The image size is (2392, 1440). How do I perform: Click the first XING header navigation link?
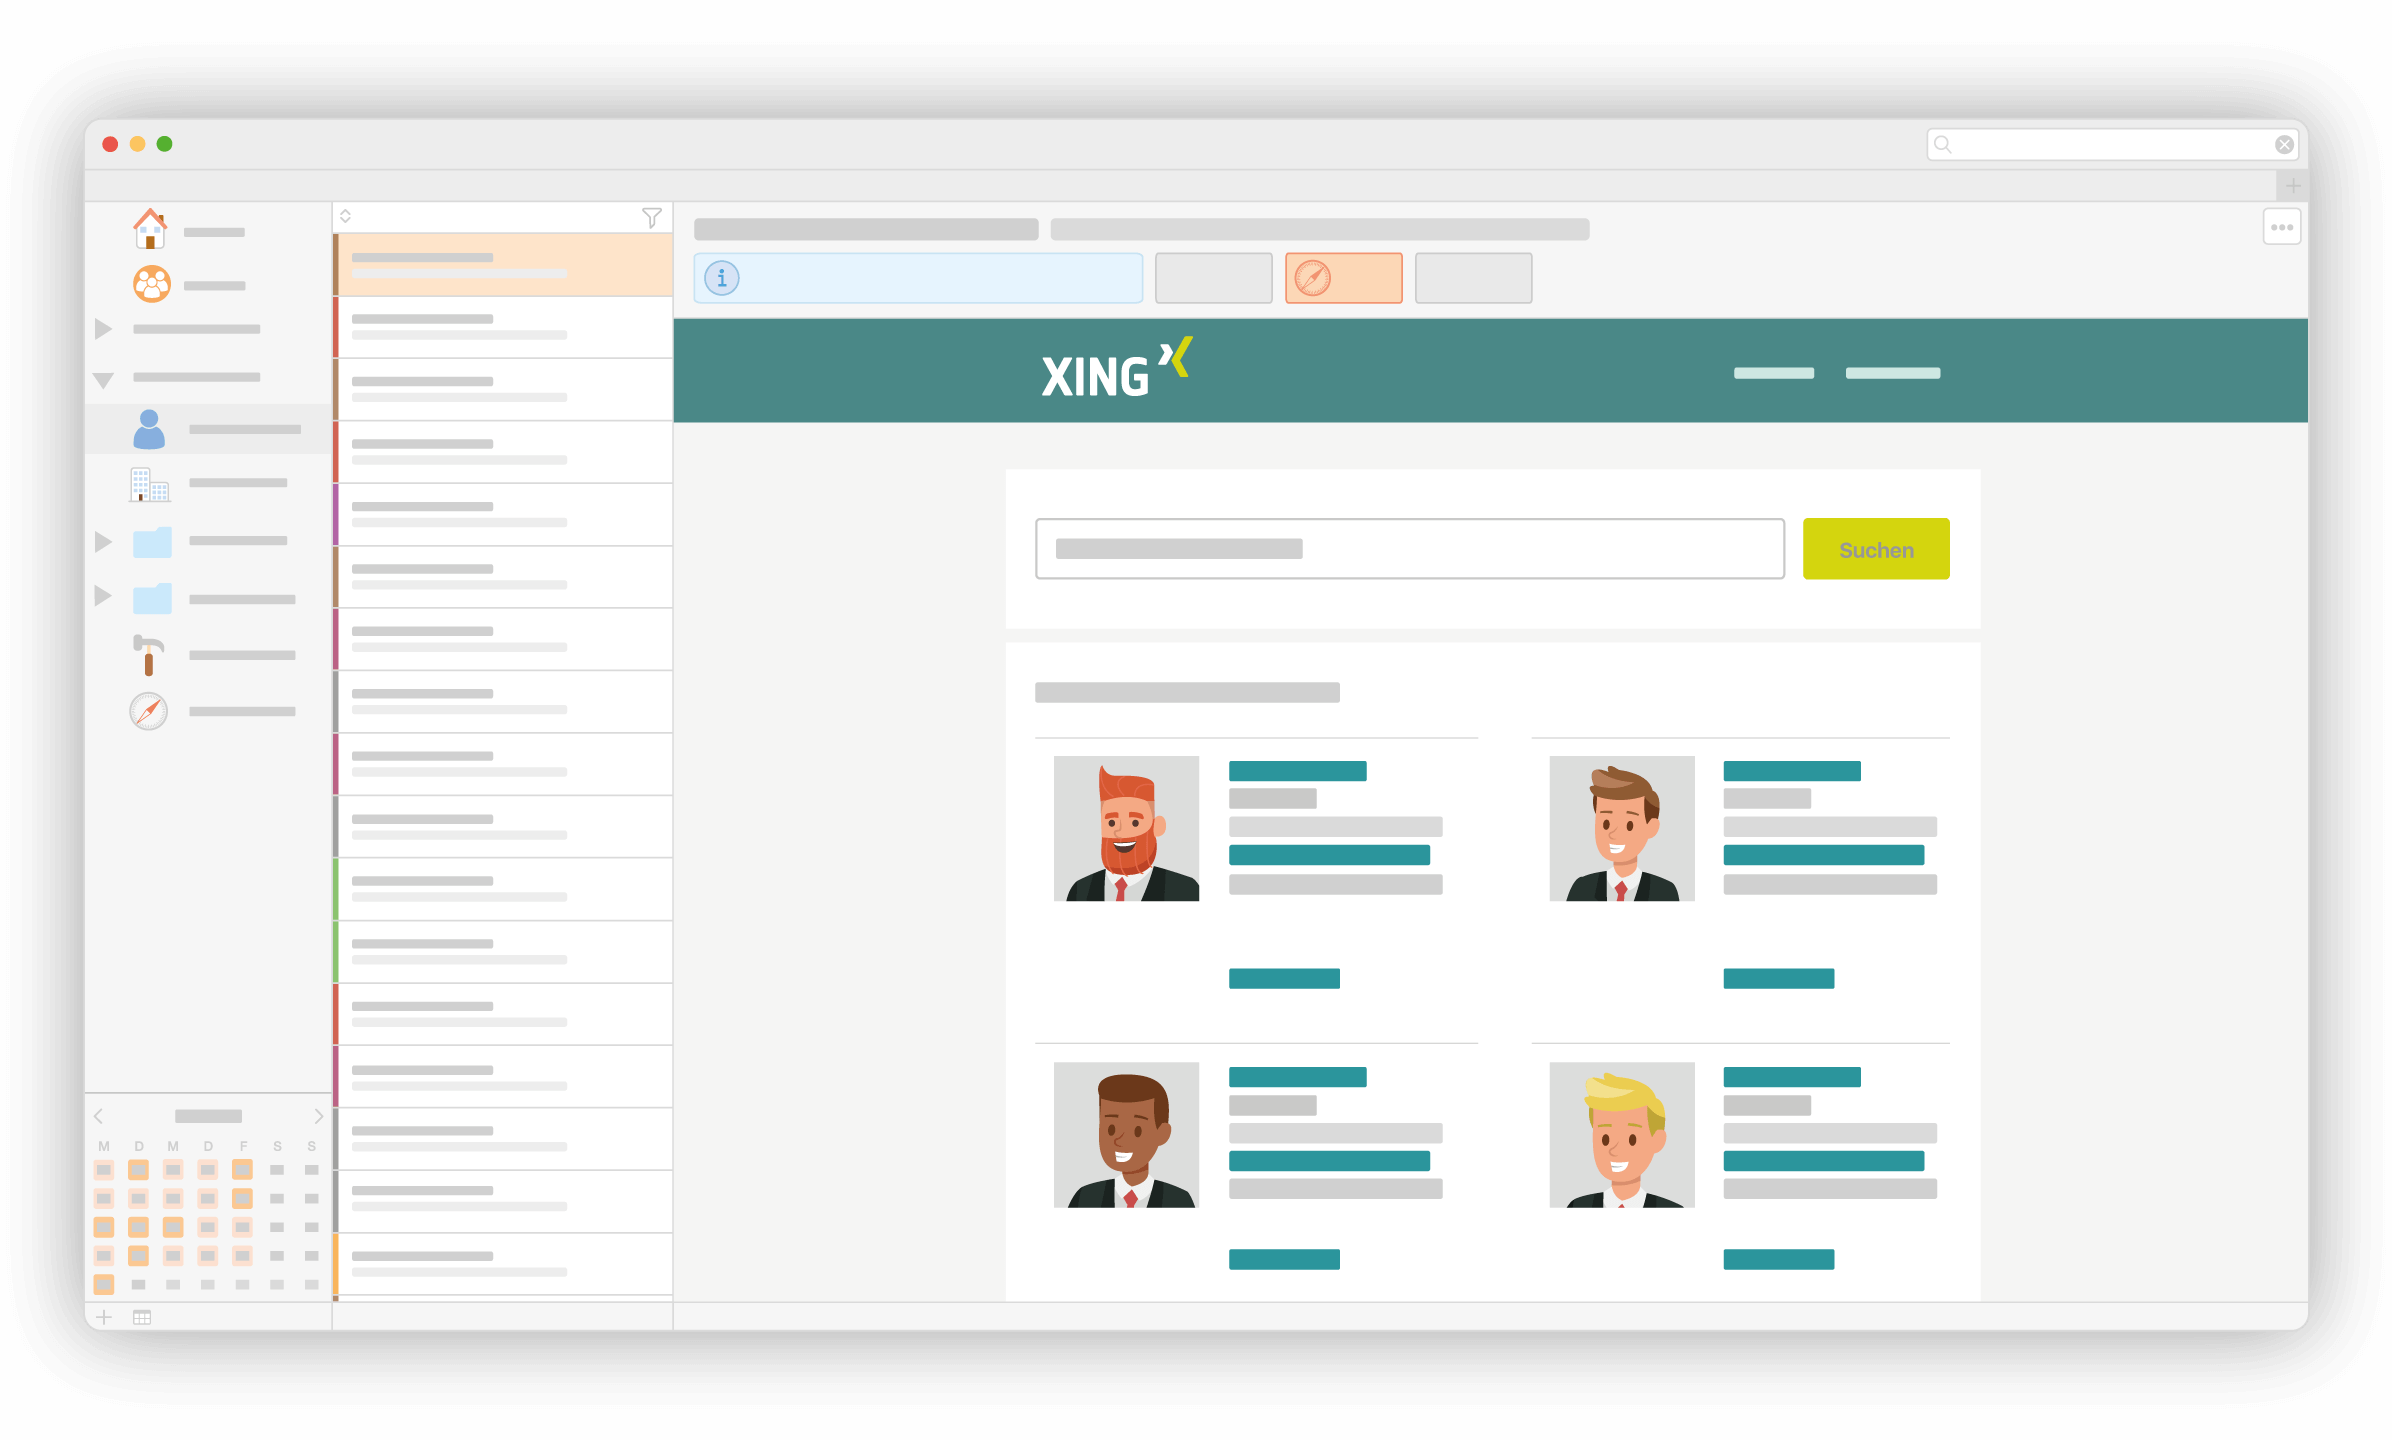coord(1773,373)
